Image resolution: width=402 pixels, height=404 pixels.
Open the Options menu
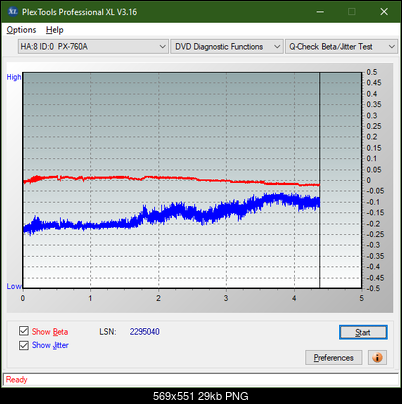click(21, 30)
